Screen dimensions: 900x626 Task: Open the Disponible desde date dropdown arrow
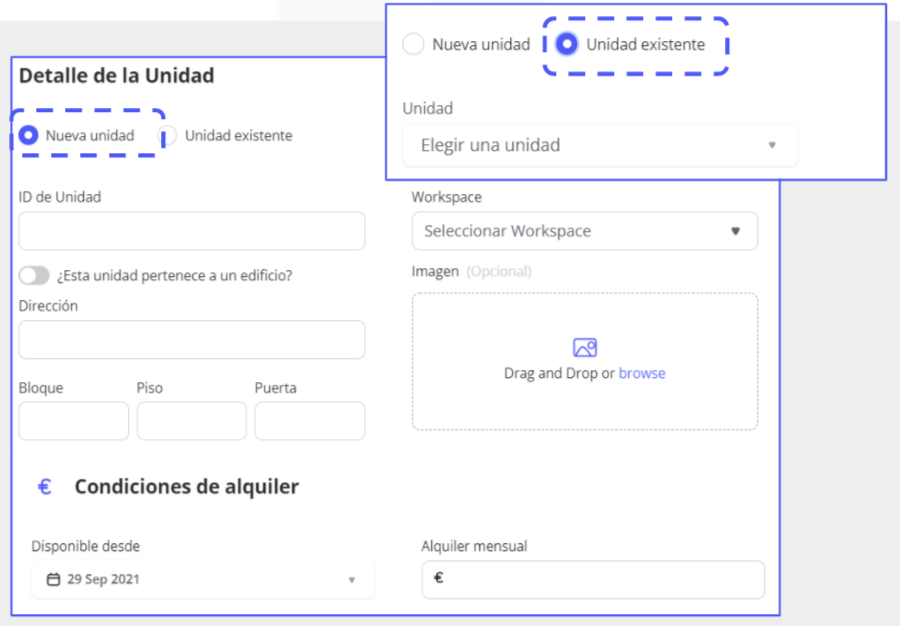pos(351,580)
